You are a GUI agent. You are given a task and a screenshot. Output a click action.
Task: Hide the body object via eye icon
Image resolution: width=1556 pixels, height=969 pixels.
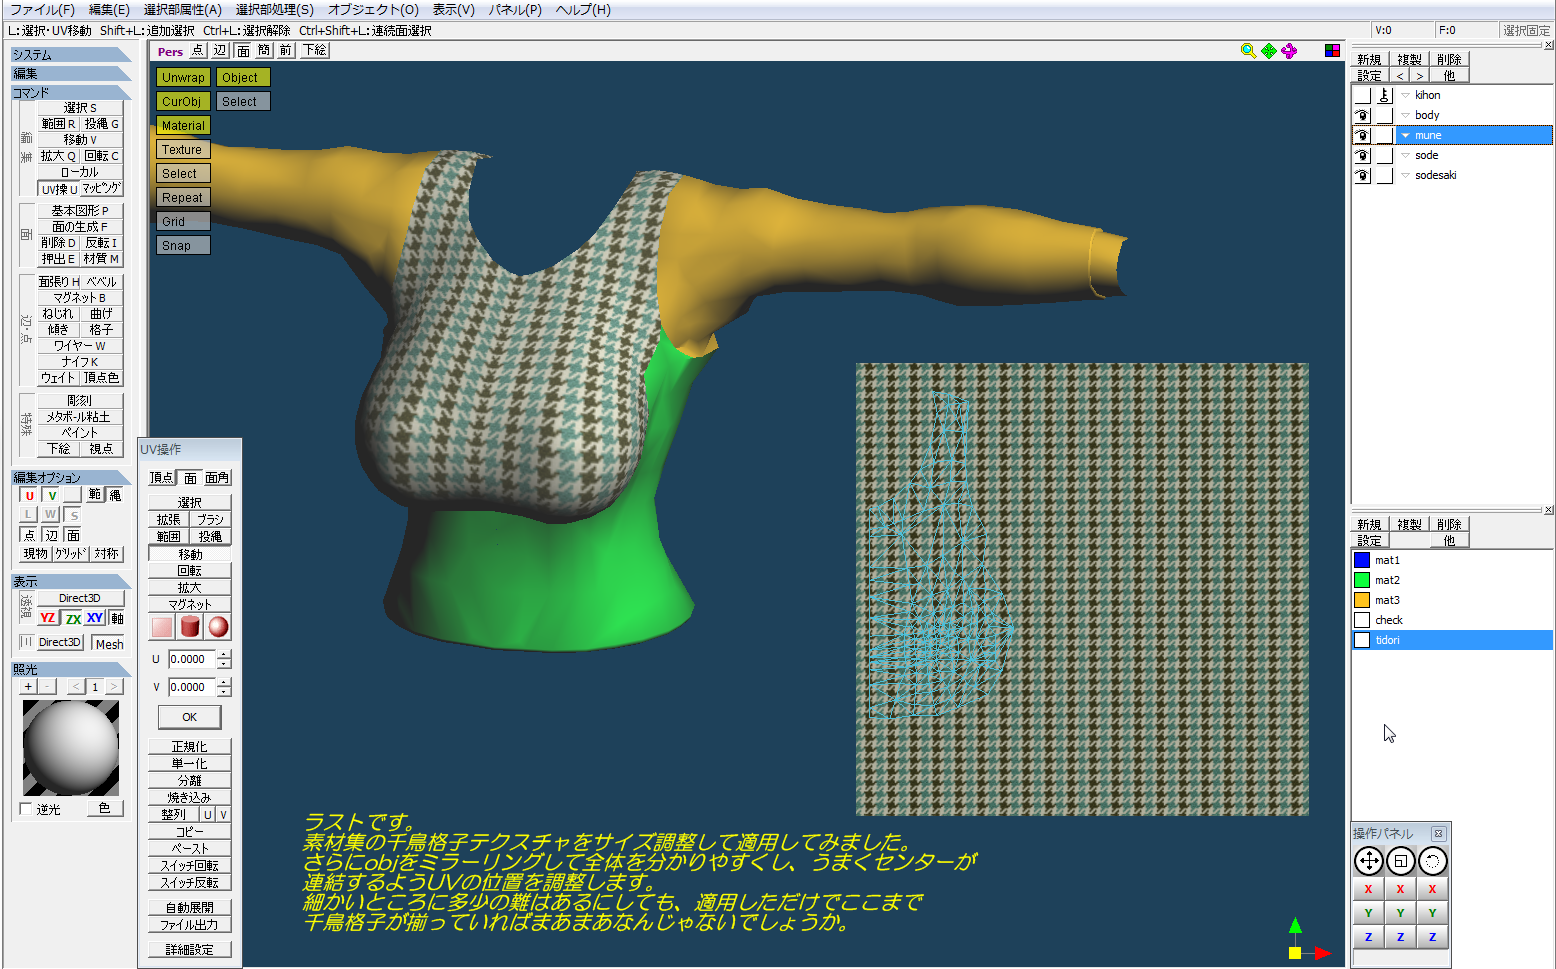pos(1362,115)
